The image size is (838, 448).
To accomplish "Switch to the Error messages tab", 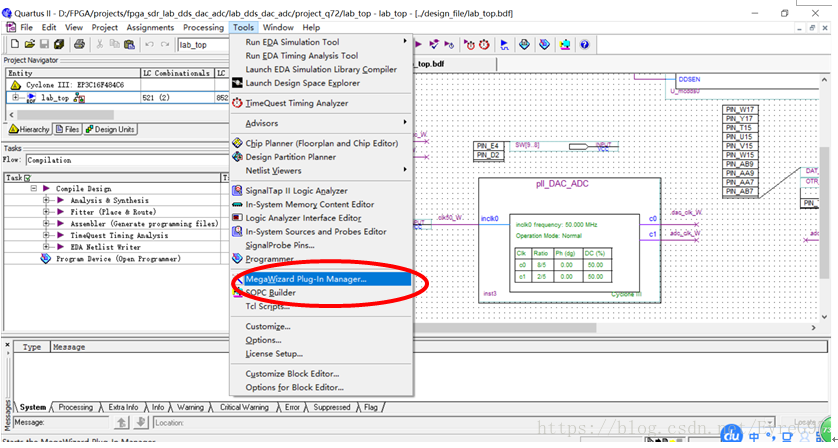I will coord(292,407).
